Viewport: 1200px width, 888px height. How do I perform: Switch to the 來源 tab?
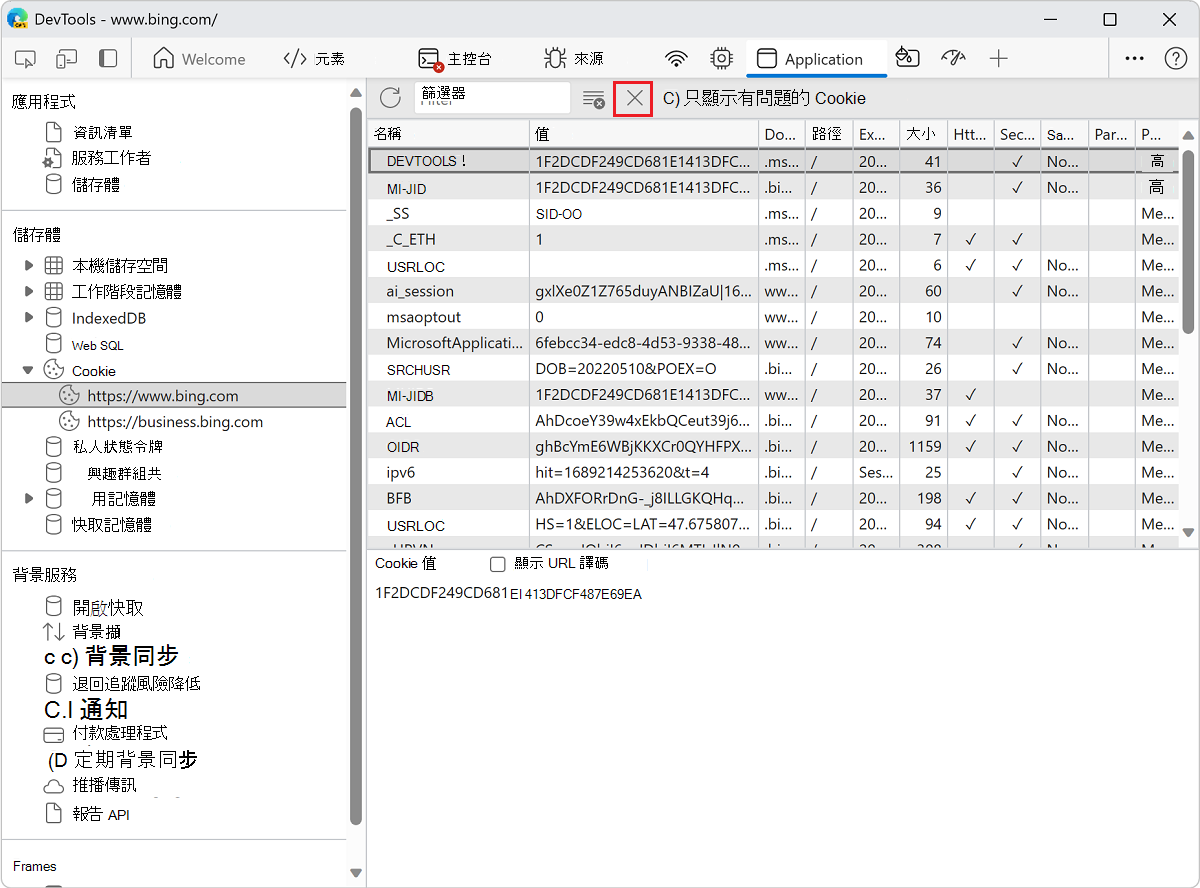coord(575,59)
